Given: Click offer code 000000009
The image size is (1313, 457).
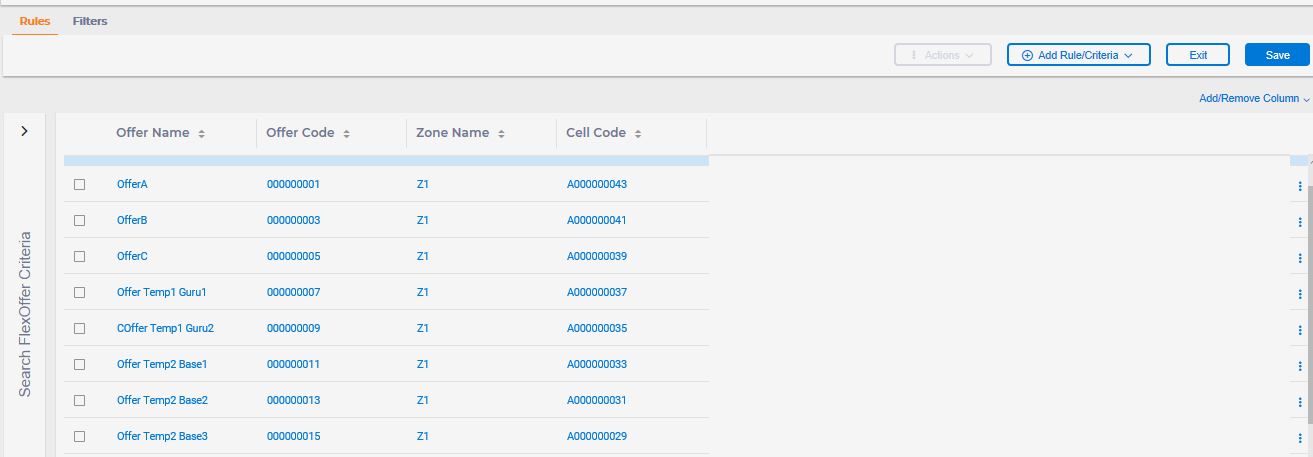Looking at the screenshot, I should pyautogui.click(x=293, y=328).
